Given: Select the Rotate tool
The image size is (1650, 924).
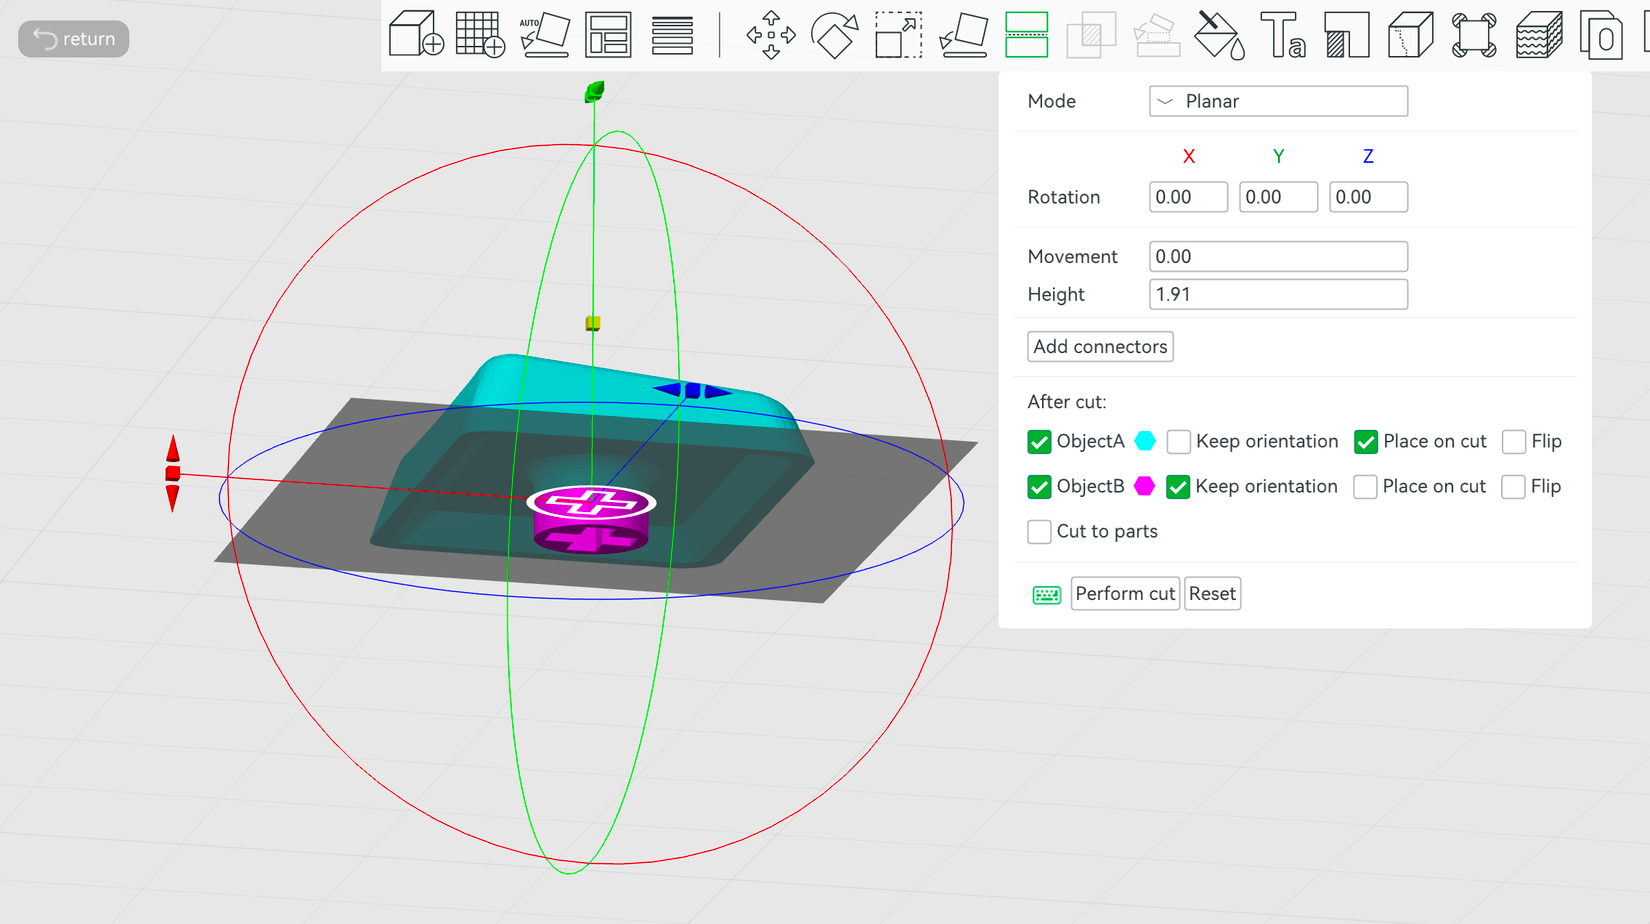Looking at the screenshot, I should pyautogui.click(x=835, y=35).
